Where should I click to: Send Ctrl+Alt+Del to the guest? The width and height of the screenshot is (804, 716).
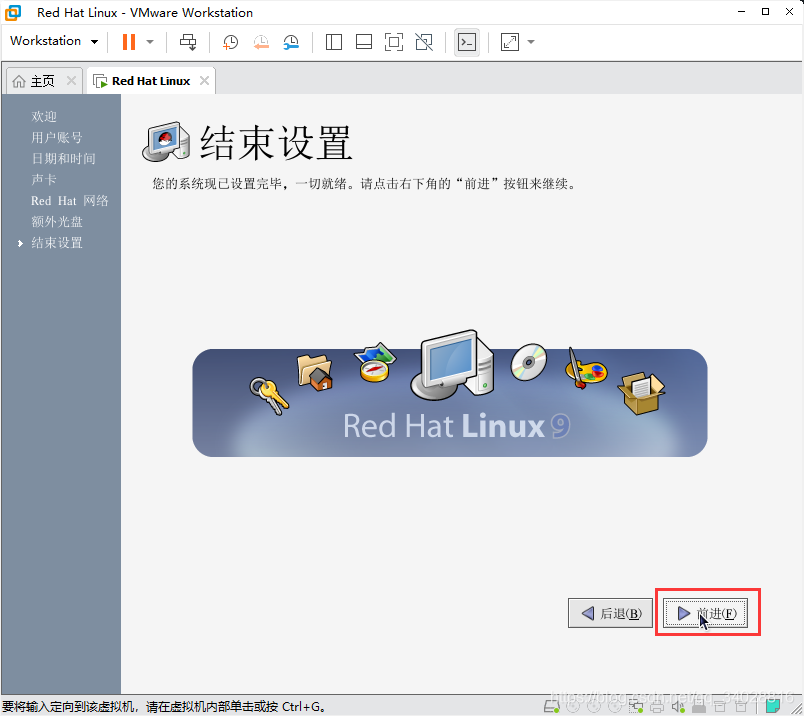(187, 41)
